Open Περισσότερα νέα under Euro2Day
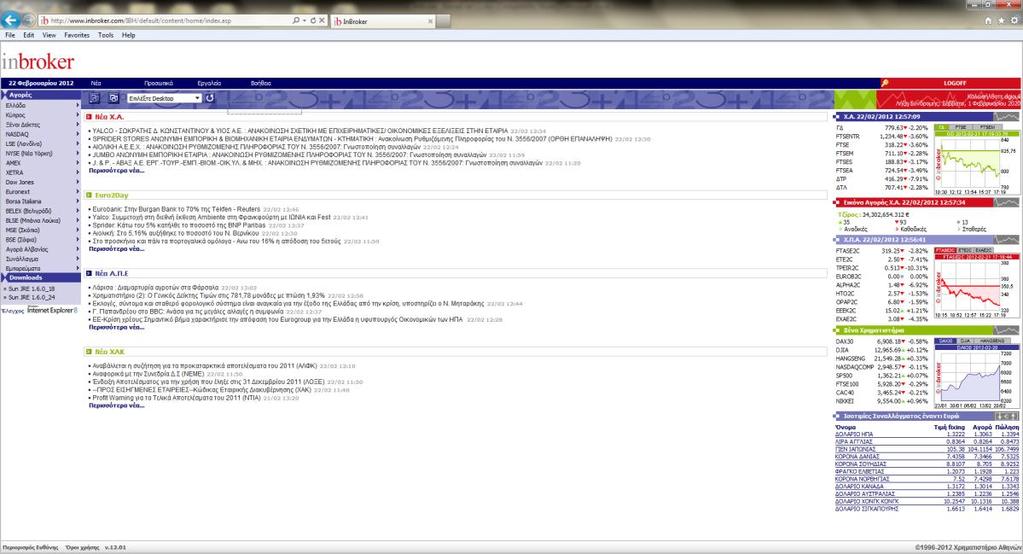 pos(116,249)
